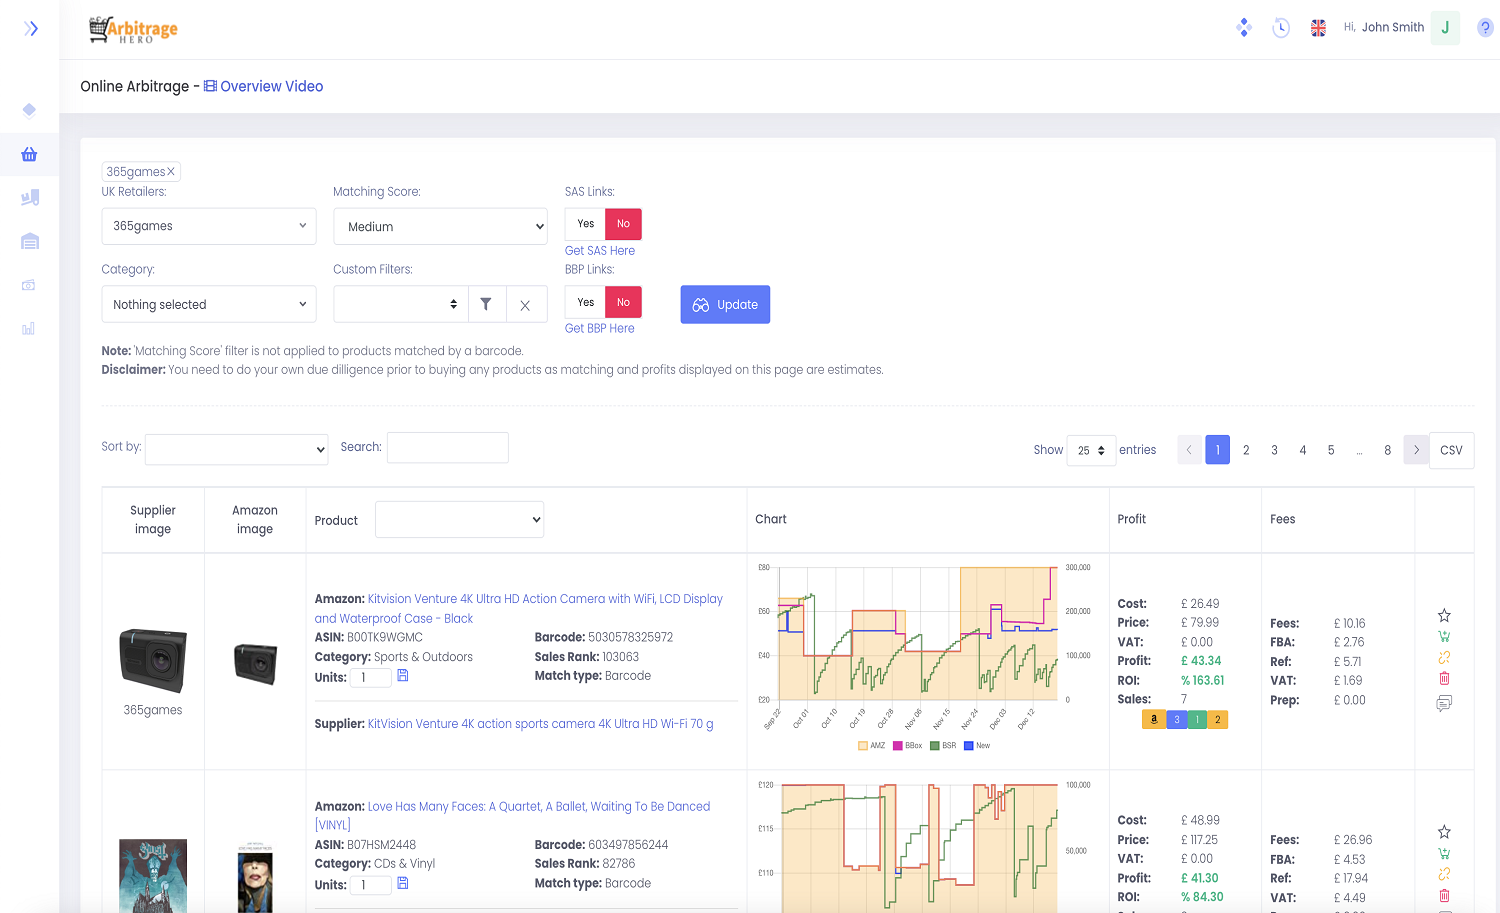1500x913 pixels.
Task: Save units for Love Has Many Faces row
Action: [x=403, y=883]
